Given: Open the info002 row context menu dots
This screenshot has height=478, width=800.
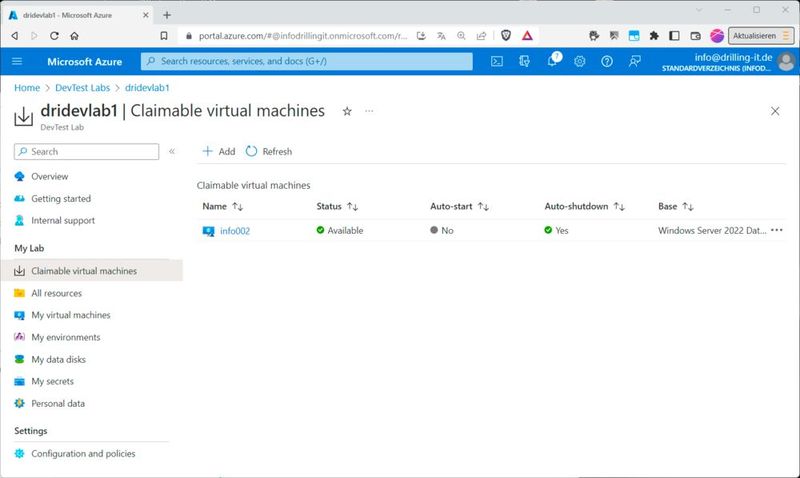Looking at the screenshot, I should pyautogui.click(x=777, y=230).
